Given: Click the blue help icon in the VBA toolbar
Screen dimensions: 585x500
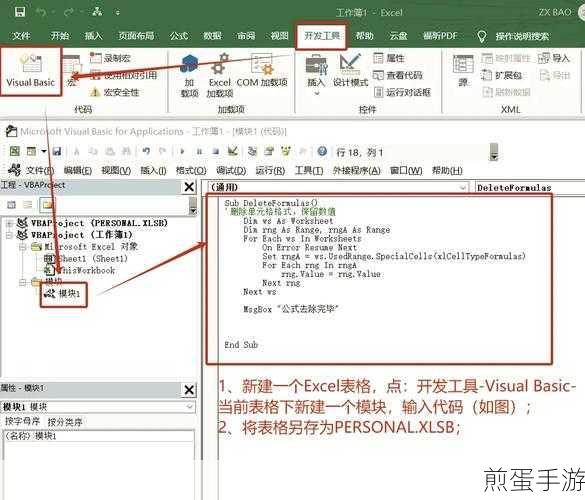Looking at the screenshot, I should coord(322,151).
